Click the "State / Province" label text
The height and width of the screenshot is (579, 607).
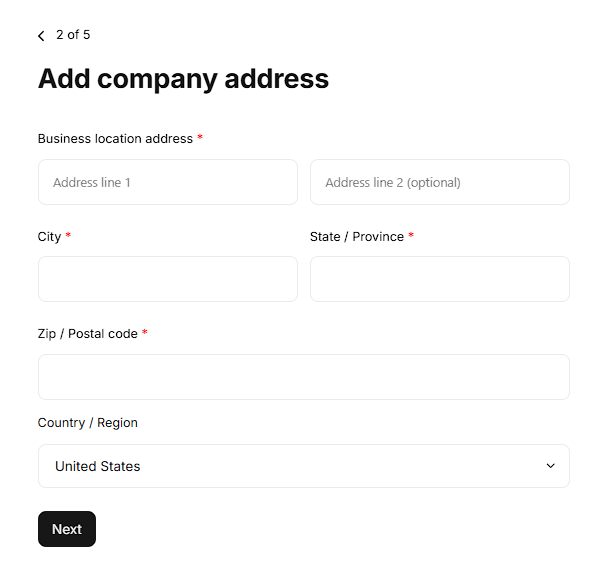point(357,237)
